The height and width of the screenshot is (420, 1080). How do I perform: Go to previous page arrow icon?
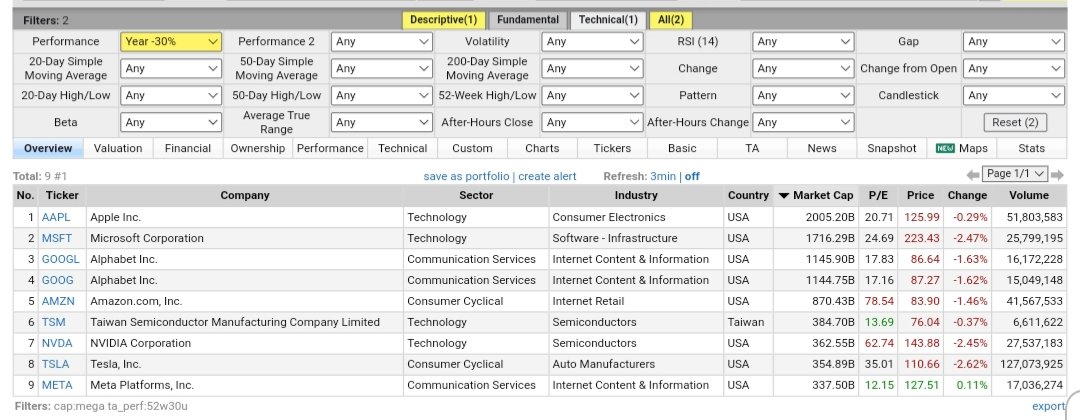pyautogui.click(x=973, y=175)
